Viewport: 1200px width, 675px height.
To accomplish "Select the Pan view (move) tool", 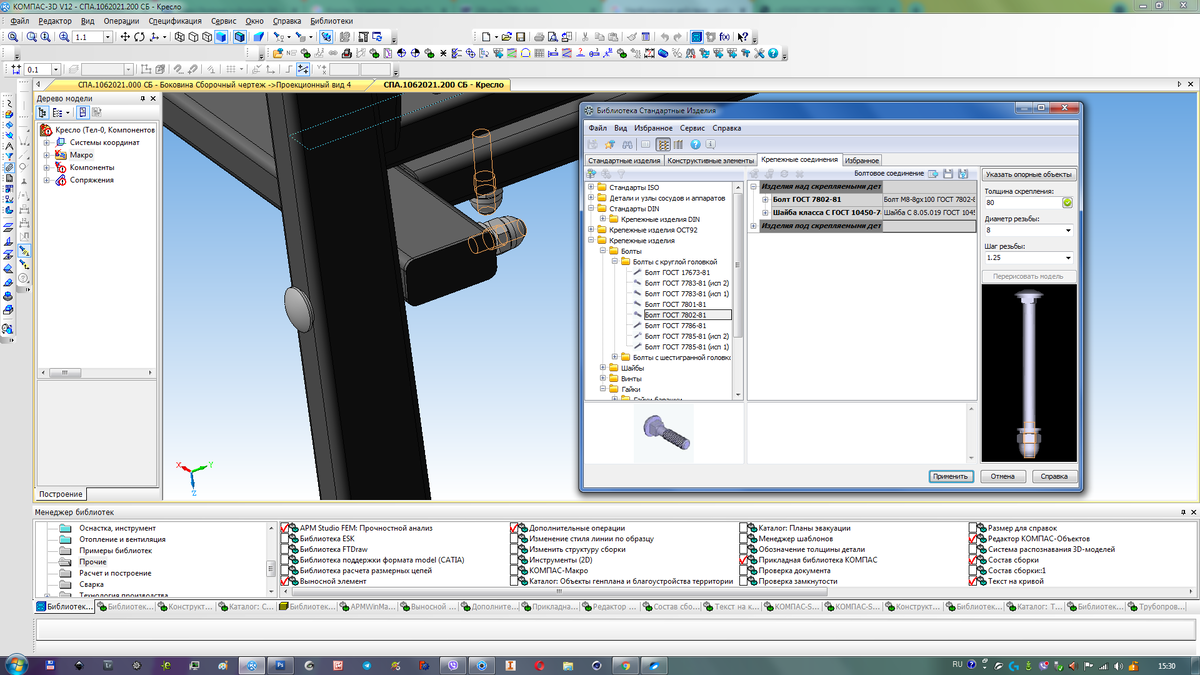I will [125, 37].
